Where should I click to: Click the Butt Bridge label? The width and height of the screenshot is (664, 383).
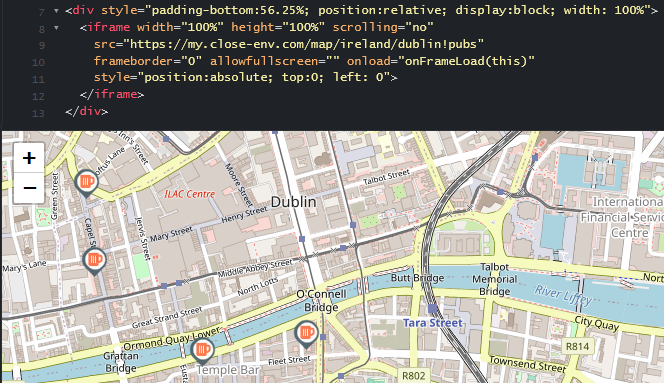point(417,278)
